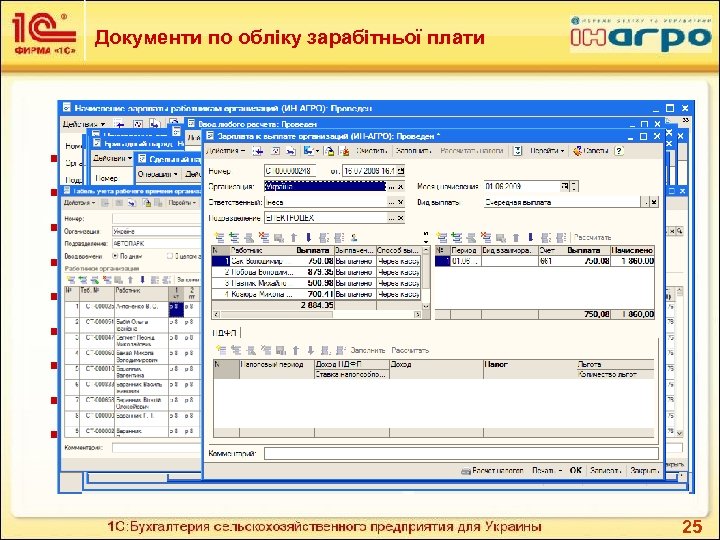Click the blue down arrow in the Табель list toolbar

[142, 279]
